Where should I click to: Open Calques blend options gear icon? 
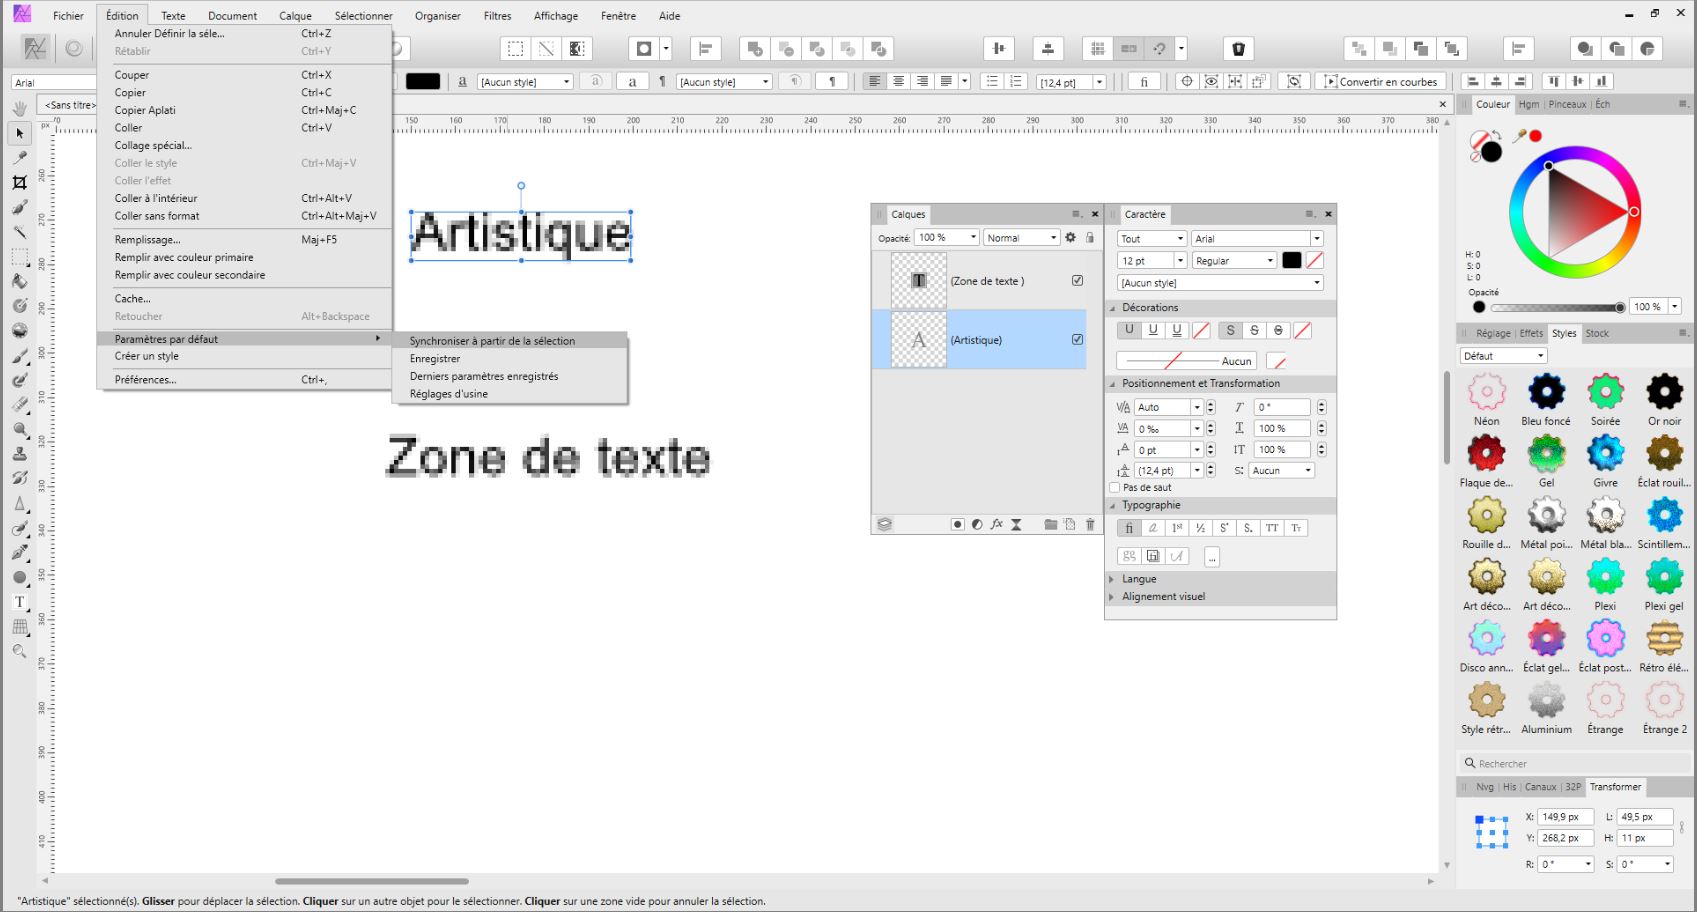coord(1070,237)
